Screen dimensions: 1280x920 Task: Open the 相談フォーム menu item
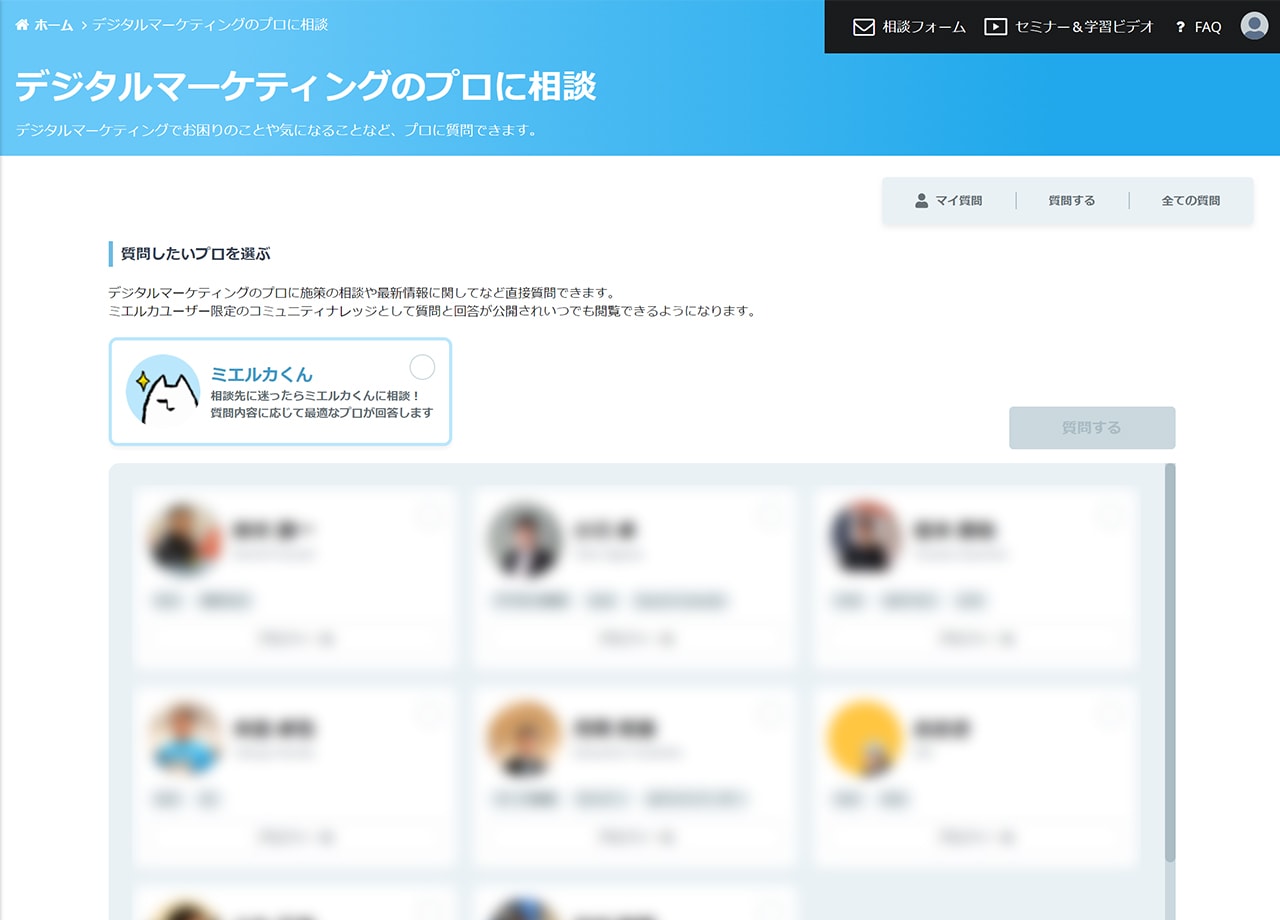pos(924,27)
